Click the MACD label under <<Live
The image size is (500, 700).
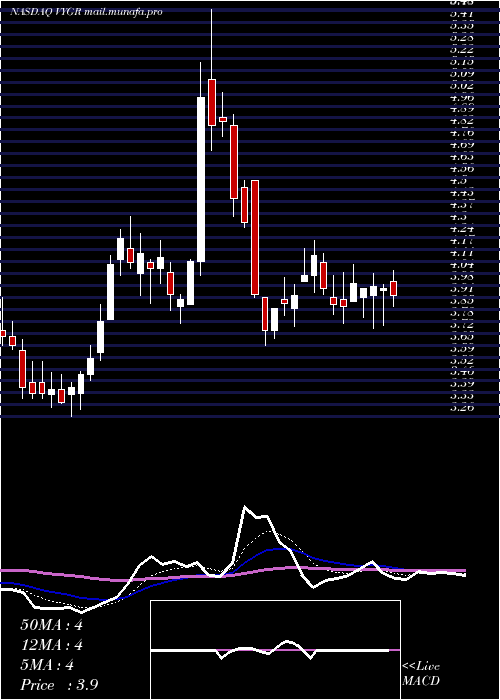(x=421, y=681)
